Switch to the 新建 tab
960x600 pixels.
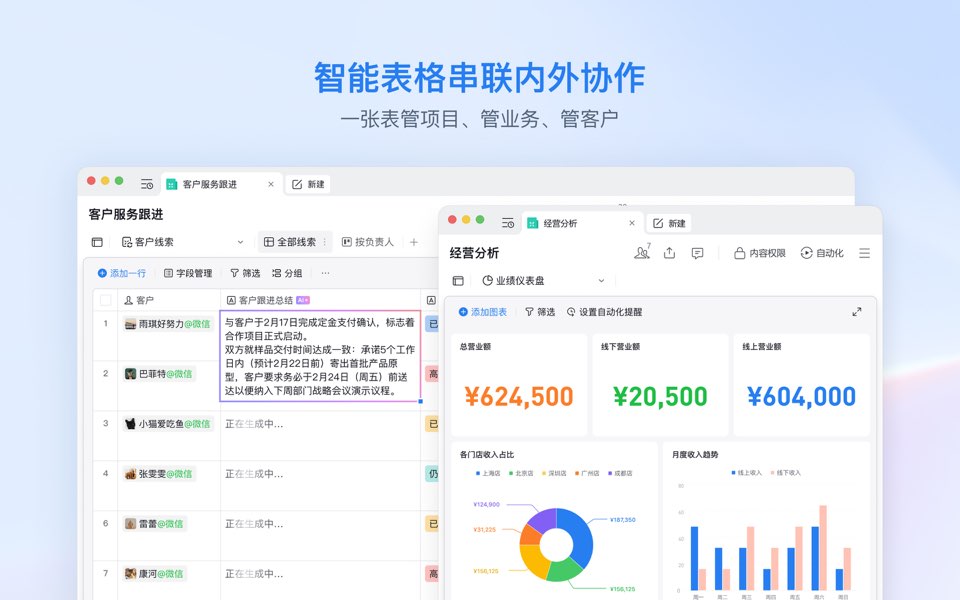[x=308, y=184]
